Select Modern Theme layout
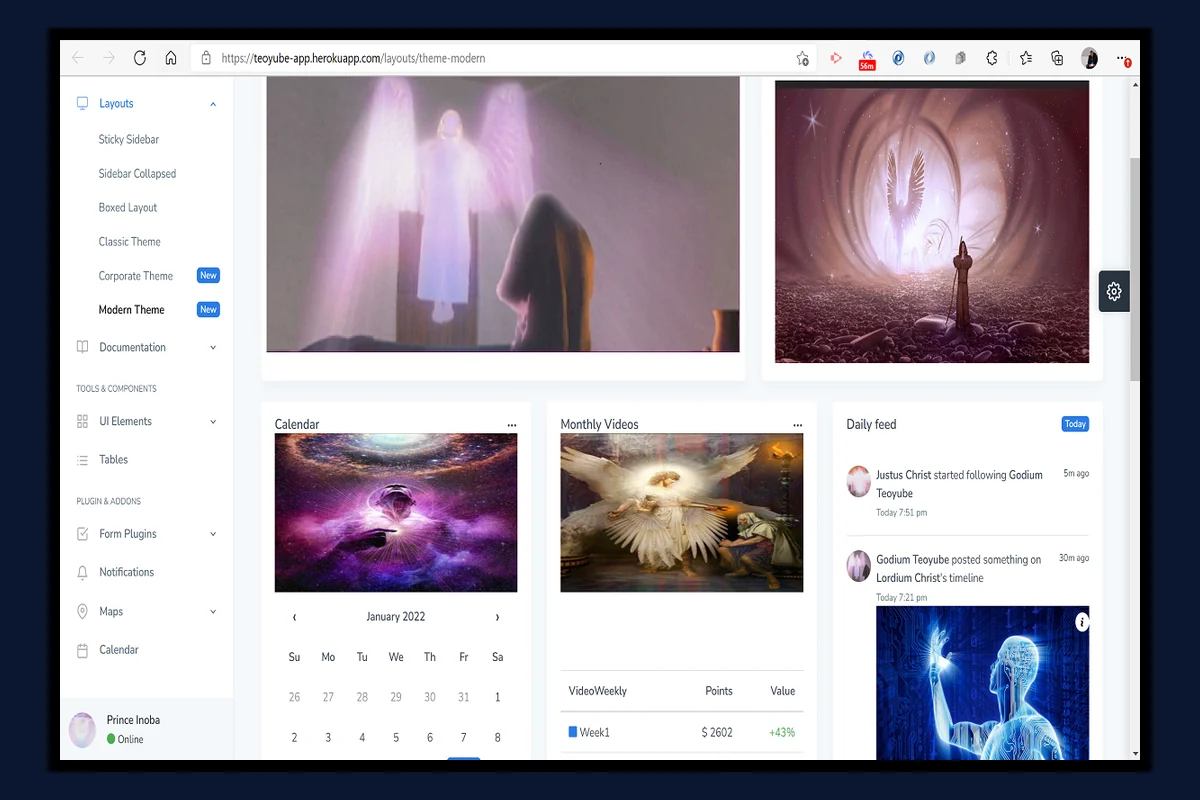This screenshot has height=800, width=1200. (x=131, y=309)
